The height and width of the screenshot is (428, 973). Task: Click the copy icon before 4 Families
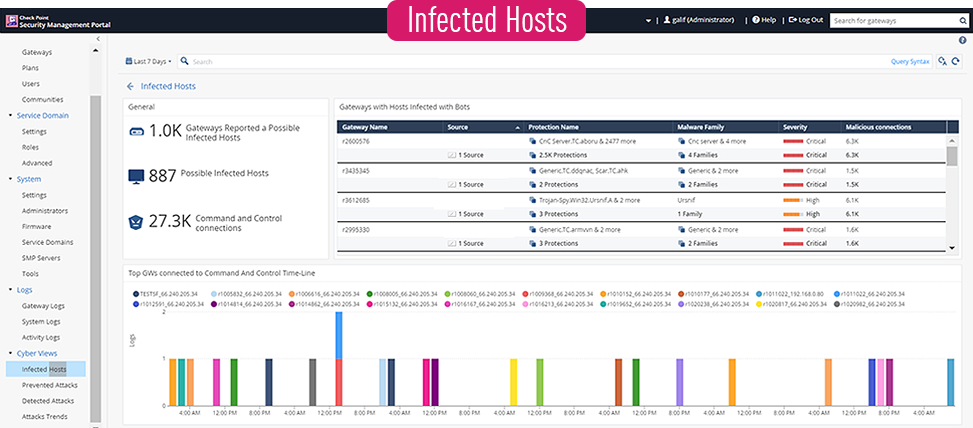pos(682,155)
